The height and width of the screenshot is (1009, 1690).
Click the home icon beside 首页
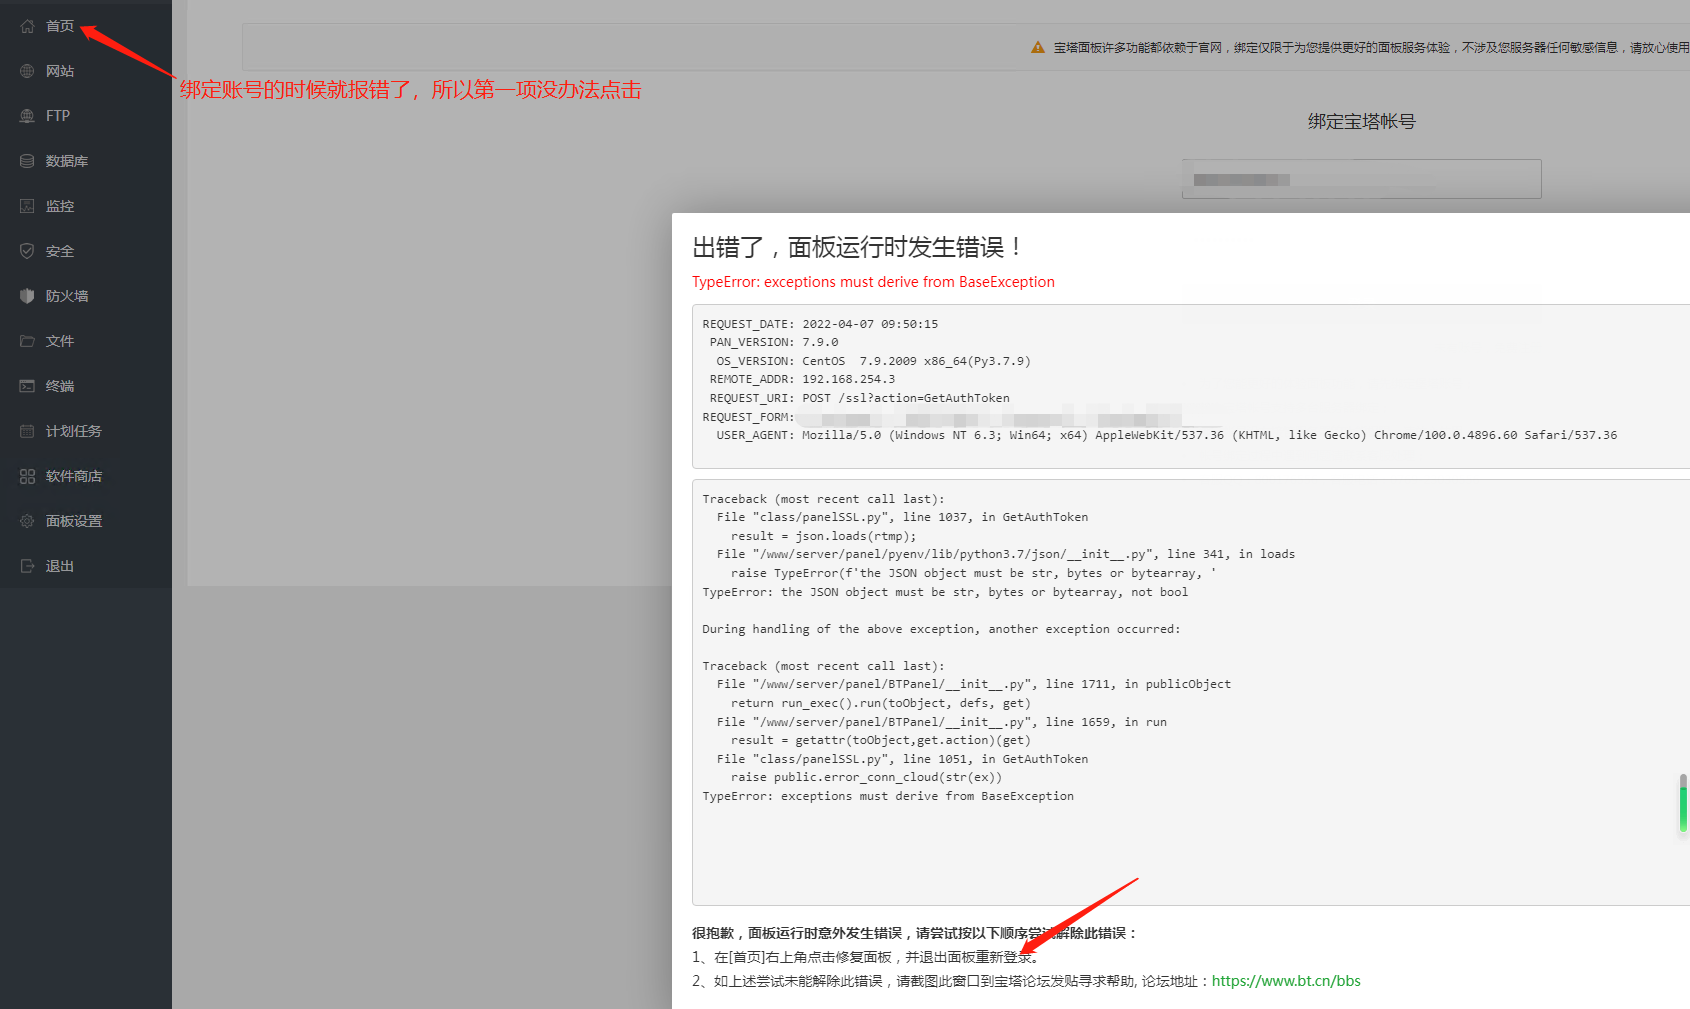click(27, 26)
